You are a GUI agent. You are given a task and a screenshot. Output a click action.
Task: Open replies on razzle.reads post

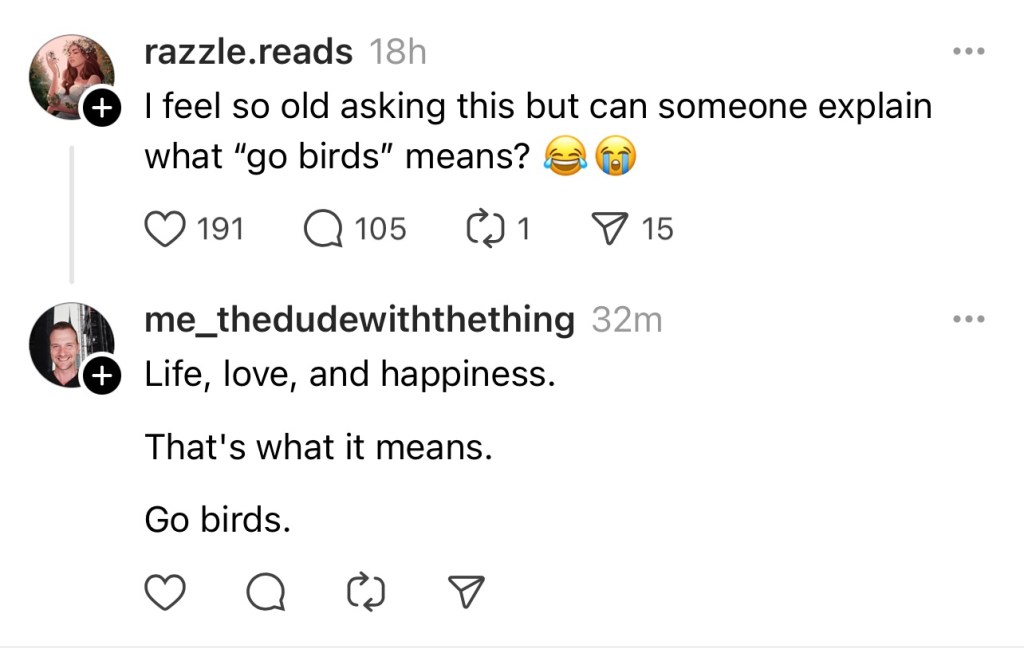[x=322, y=230]
